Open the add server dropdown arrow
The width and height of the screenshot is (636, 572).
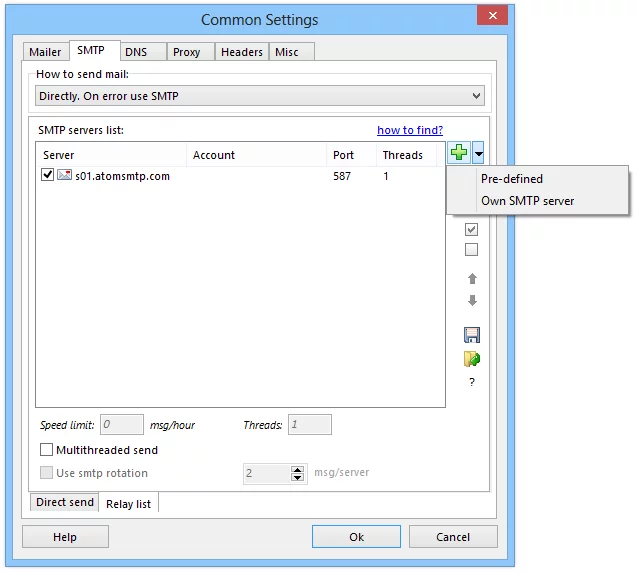point(479,153)
